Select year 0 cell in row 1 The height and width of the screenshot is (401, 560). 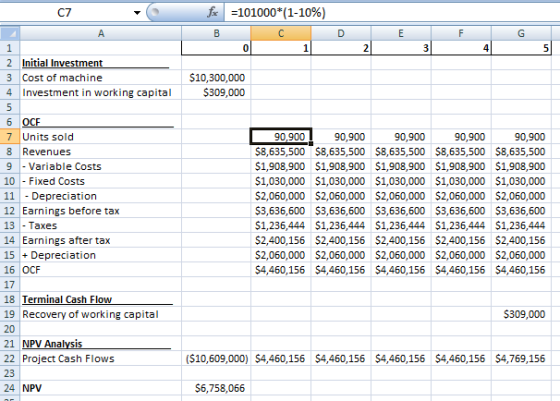[216, 48]
